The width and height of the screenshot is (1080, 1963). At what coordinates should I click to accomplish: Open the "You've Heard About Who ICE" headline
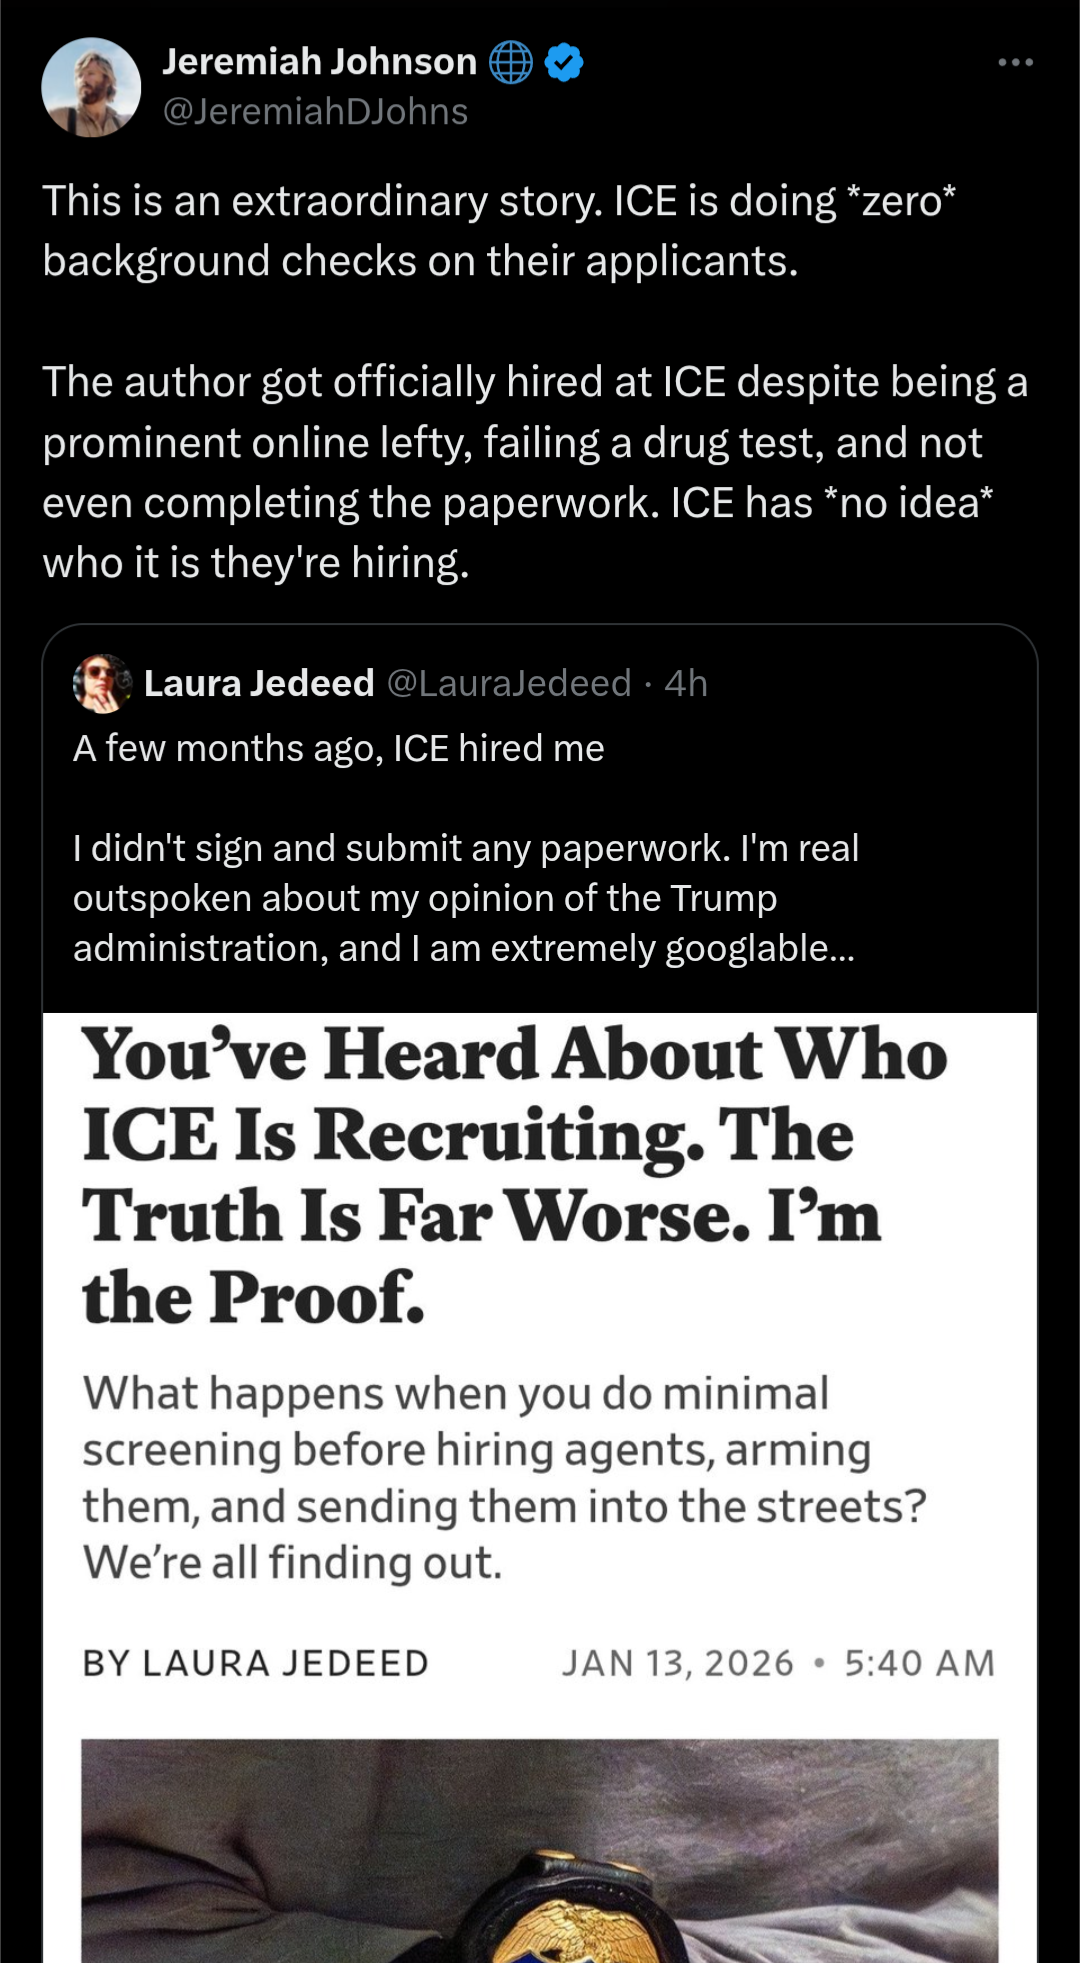click(514, 1175)
